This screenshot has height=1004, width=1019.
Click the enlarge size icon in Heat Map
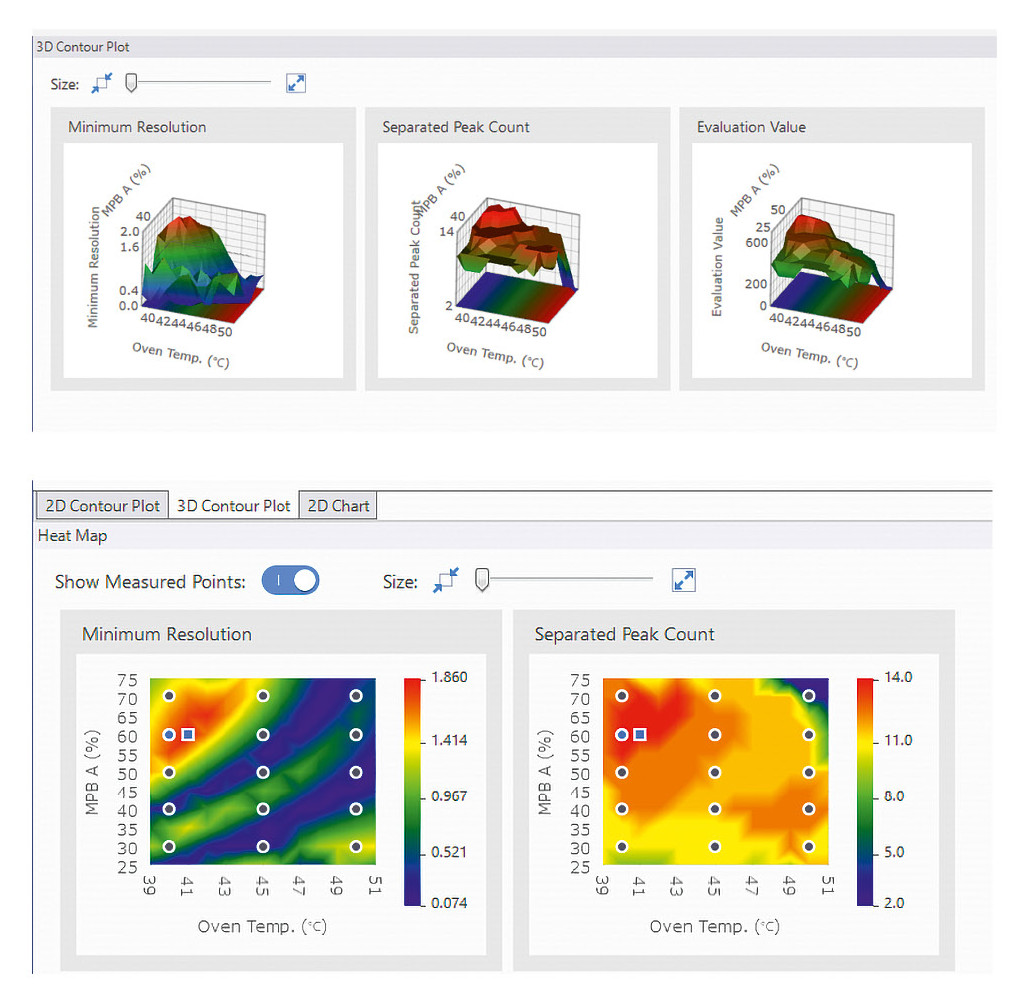pyautogui.click(x=684, y=580)
